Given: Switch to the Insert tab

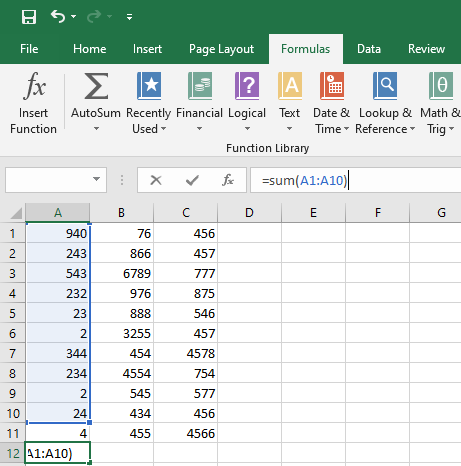Looking at the screenshot, I should 147,49.
